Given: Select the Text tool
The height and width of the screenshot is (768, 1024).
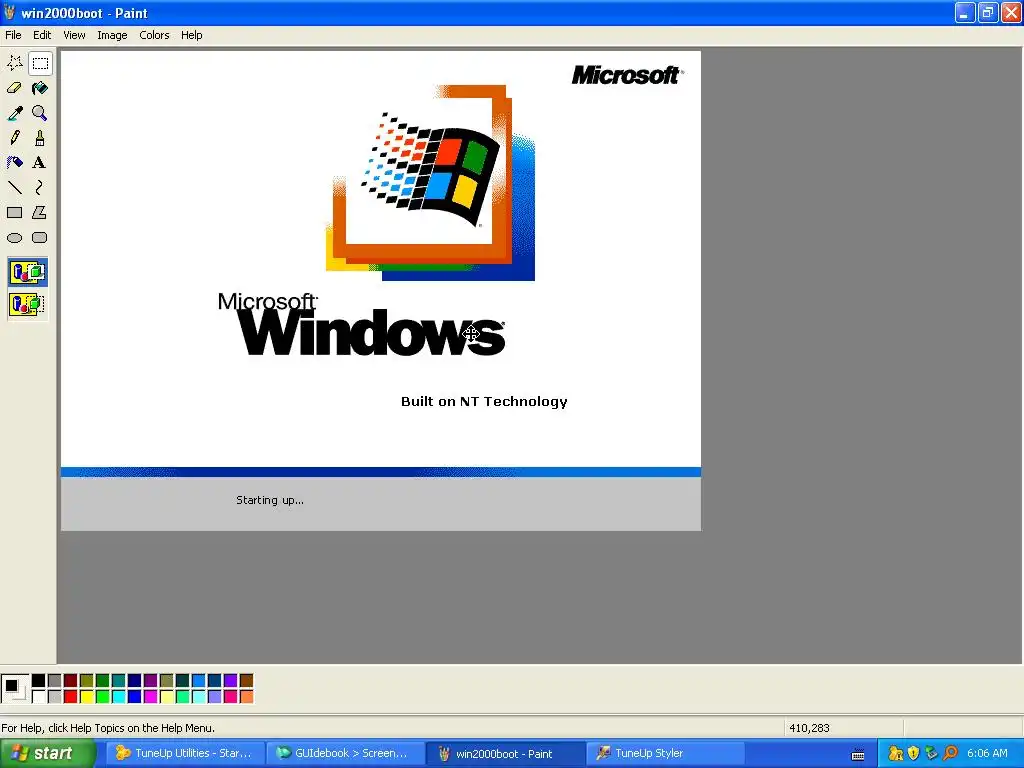Looking at the screenshot, I should tap(40, 163).
